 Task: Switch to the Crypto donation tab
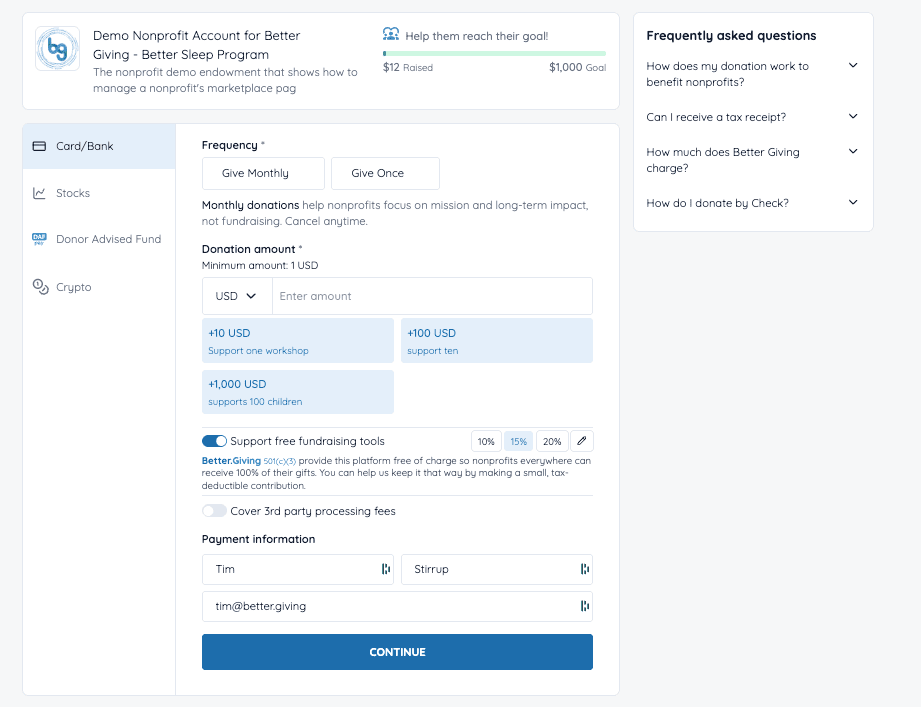pyautogui.click(x=73, y=287)
